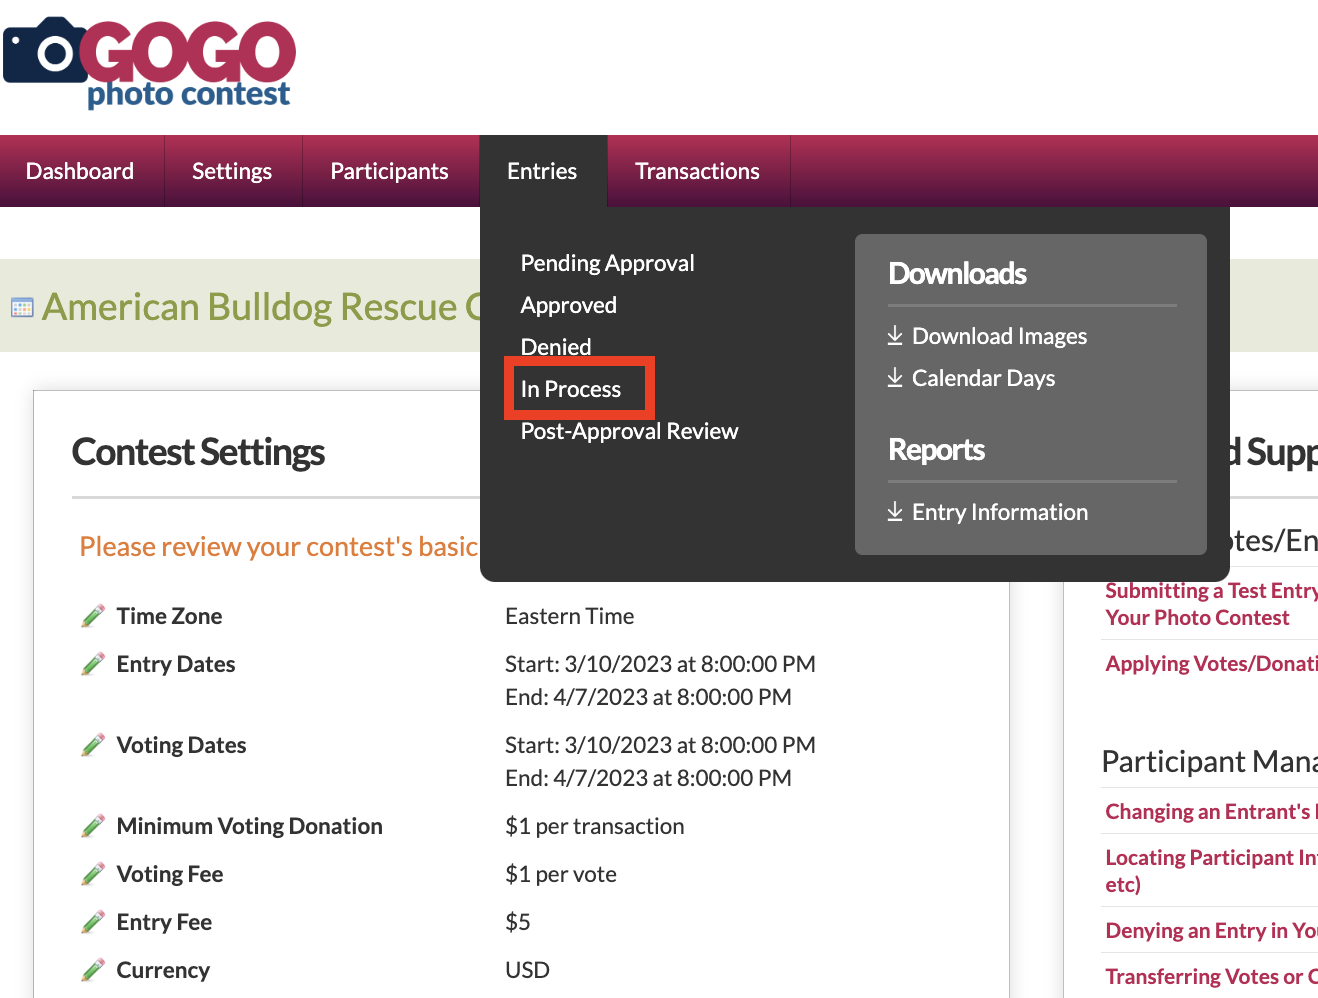Open the Settings menu
Image resolution: width=1318 pixels, height=998 pixels.
[x=232, y=171]
